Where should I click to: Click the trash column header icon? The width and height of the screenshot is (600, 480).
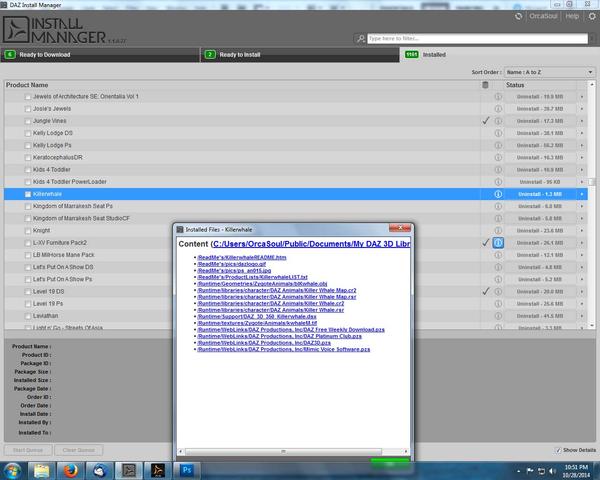pyautogui.click(x=485, y=85)
